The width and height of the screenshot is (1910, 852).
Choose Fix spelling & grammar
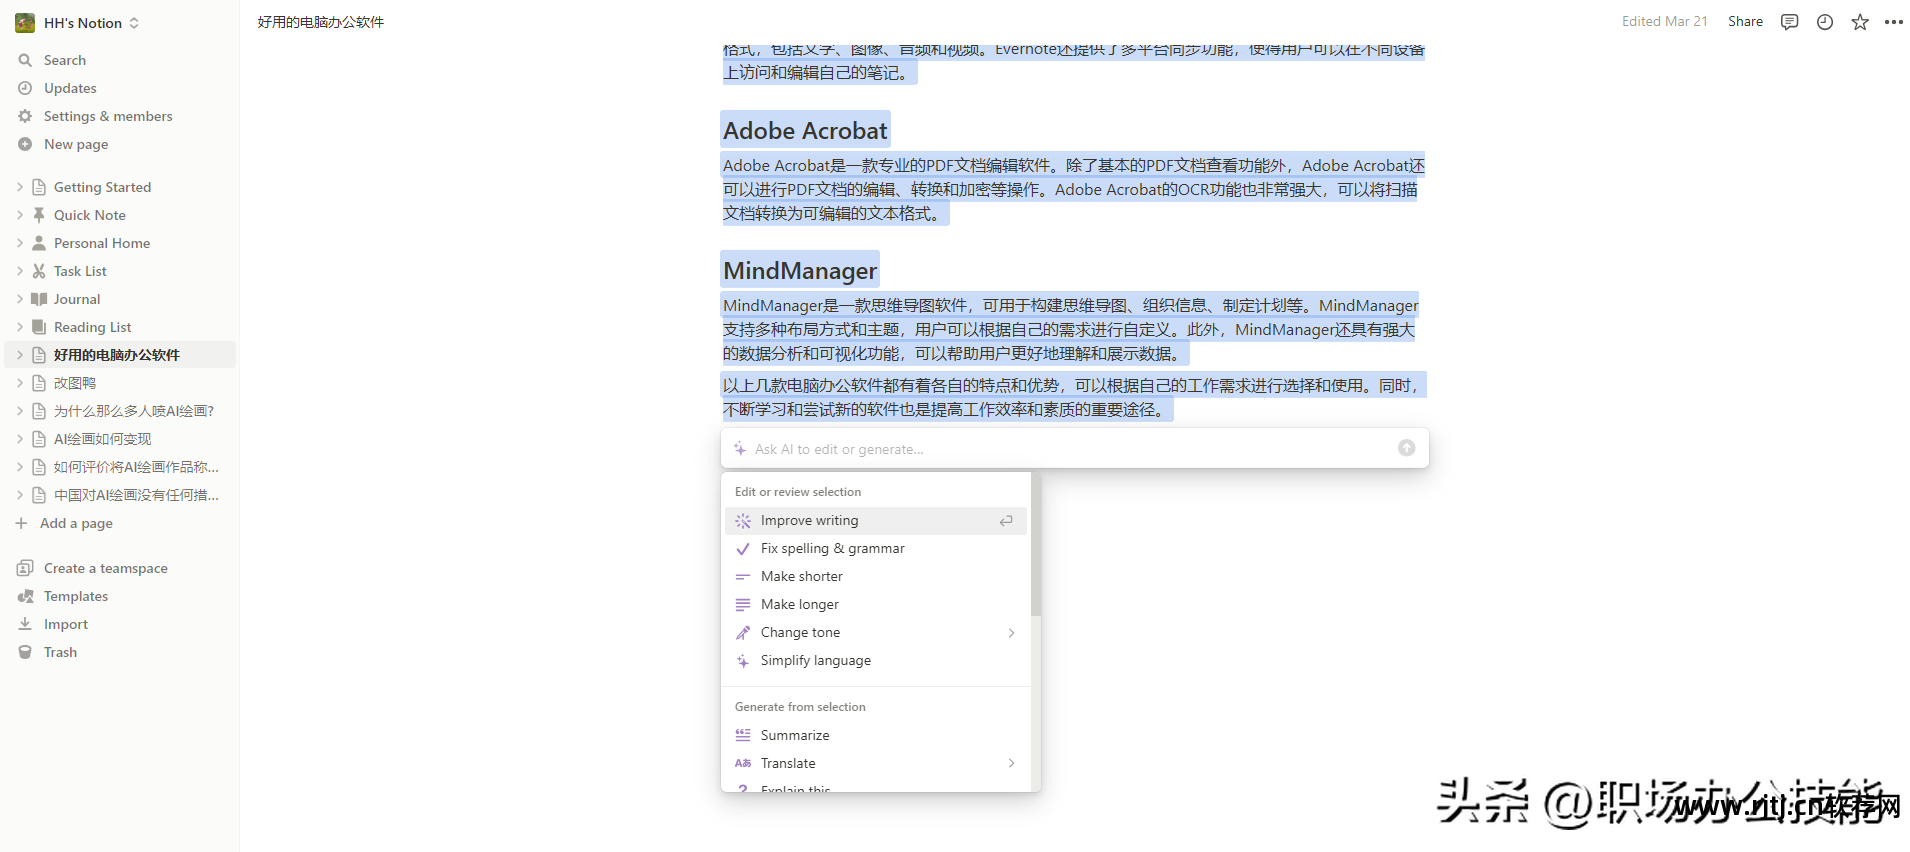point(875,548)
